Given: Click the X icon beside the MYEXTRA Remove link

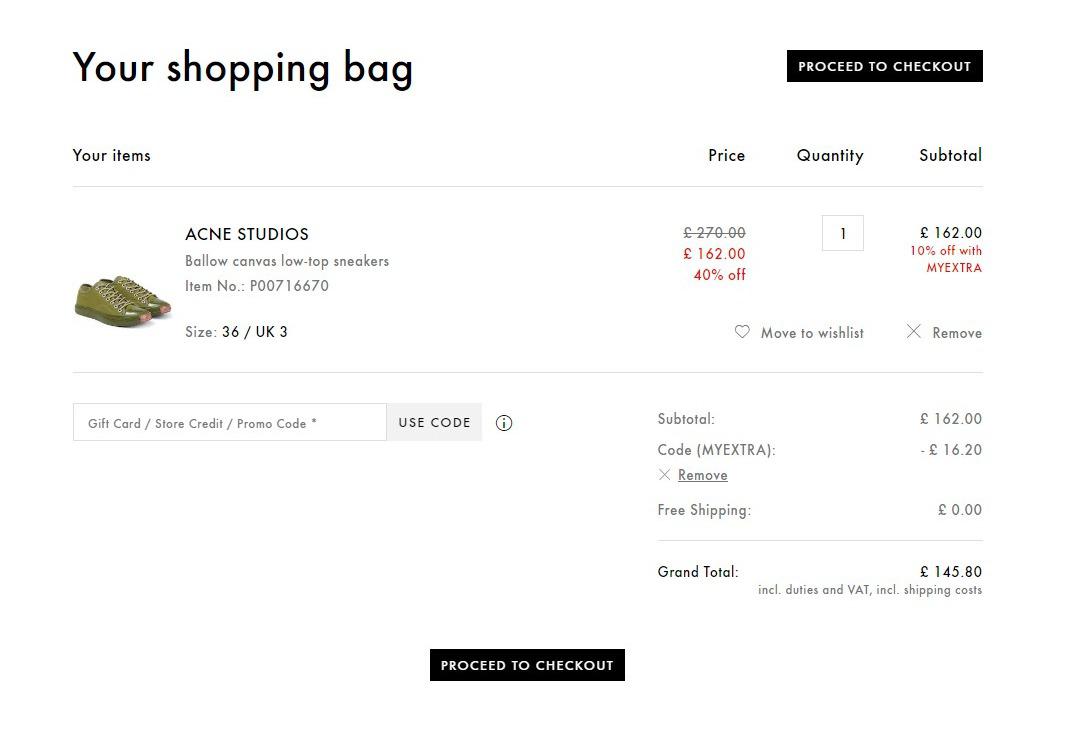Looking at the screenshot, I should click(x=664, y=475).
